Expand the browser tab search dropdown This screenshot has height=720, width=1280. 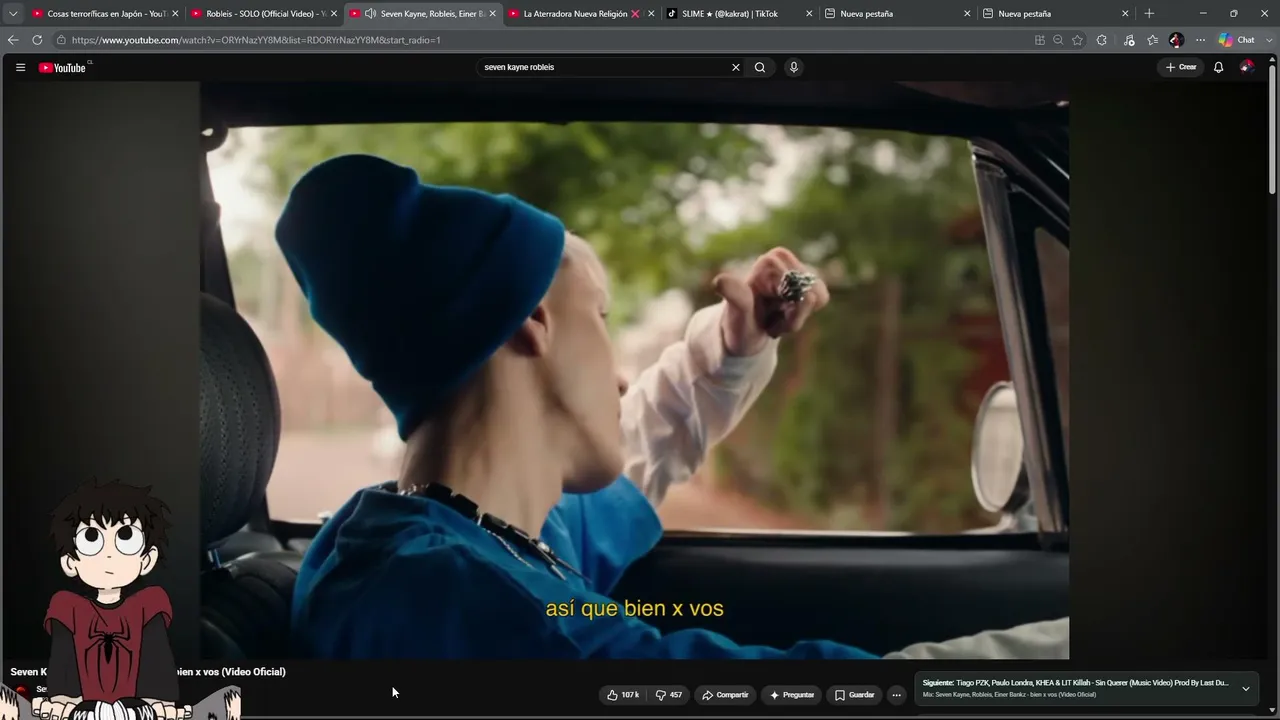tap(13, 14)
